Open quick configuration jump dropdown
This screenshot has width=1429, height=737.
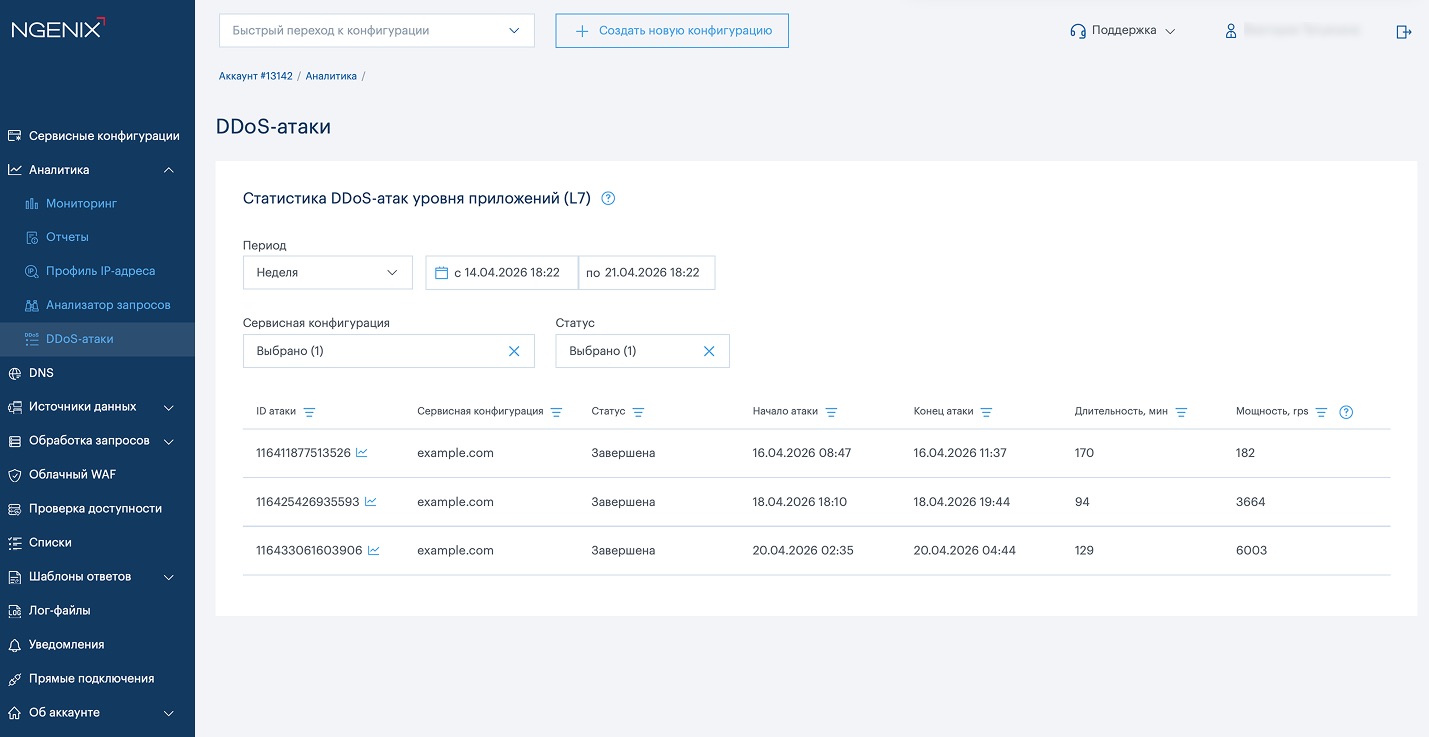(x=376, y=31)
